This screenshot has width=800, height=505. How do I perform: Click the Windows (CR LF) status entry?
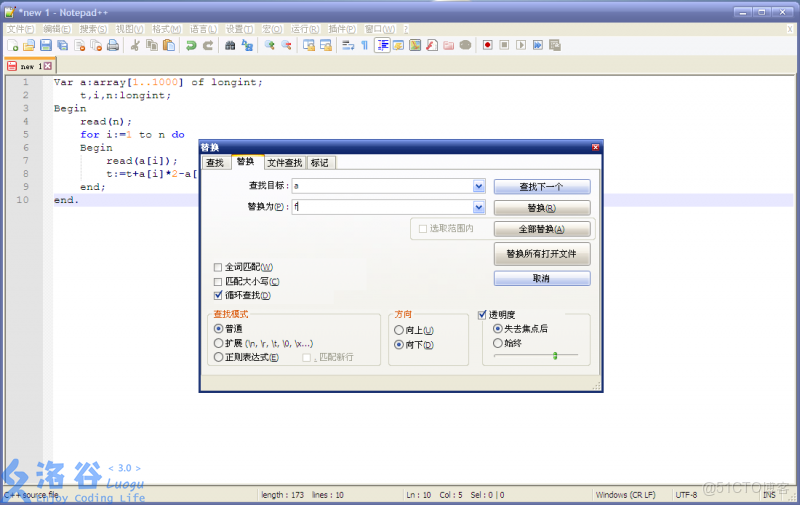625,495
